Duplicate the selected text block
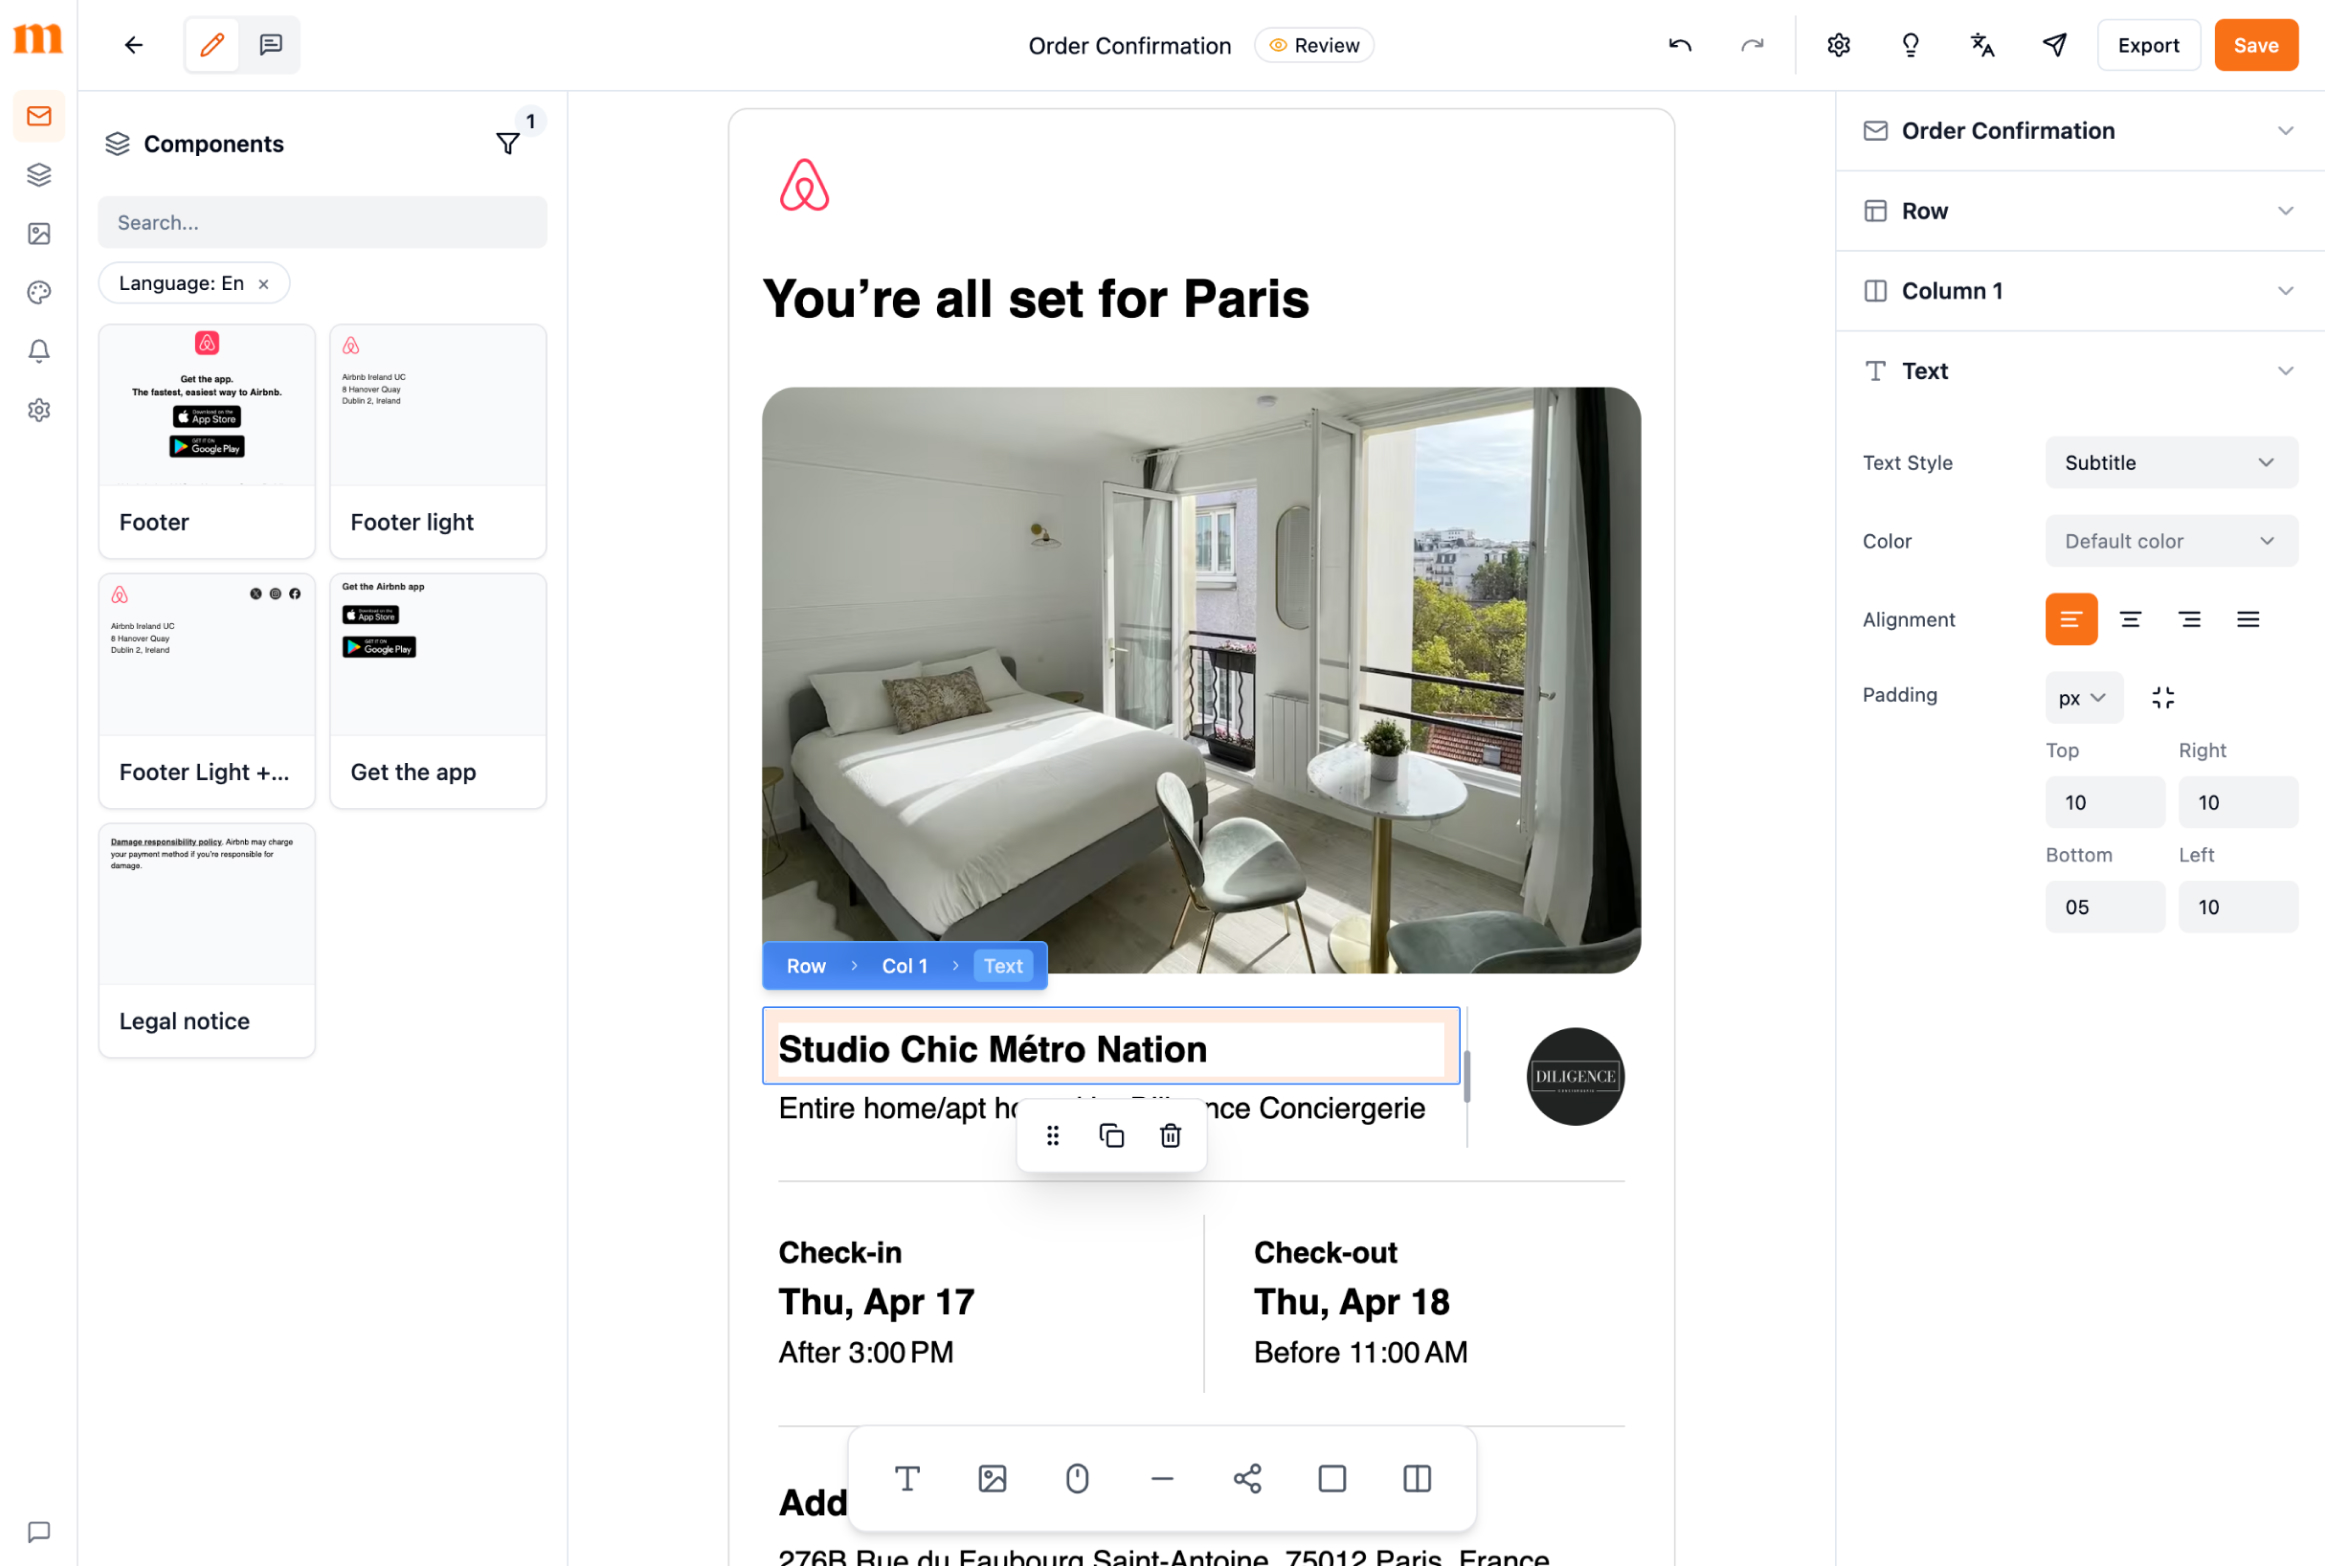 coord(1111,1136)
